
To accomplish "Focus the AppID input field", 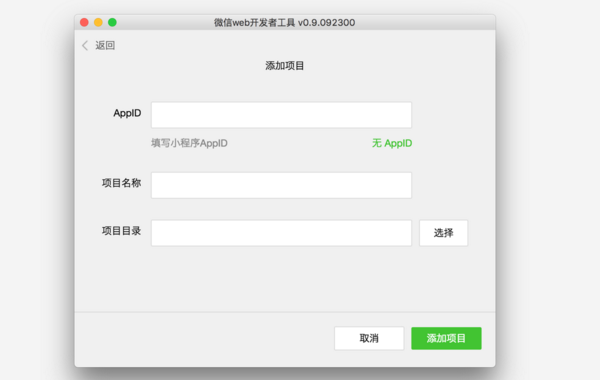I will 281,115.
